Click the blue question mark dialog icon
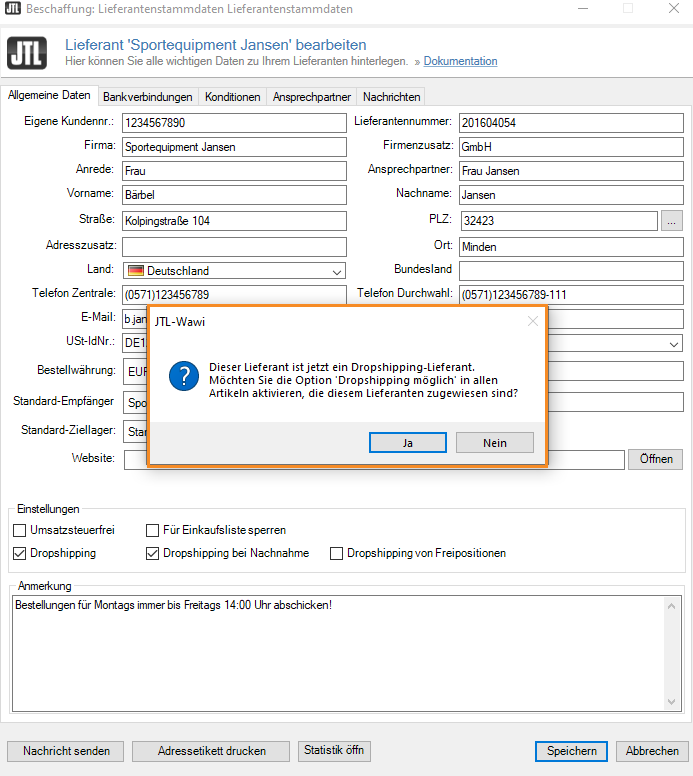This screenshot has height=776, width=693. pyautogui.click(x=184, y=376)
